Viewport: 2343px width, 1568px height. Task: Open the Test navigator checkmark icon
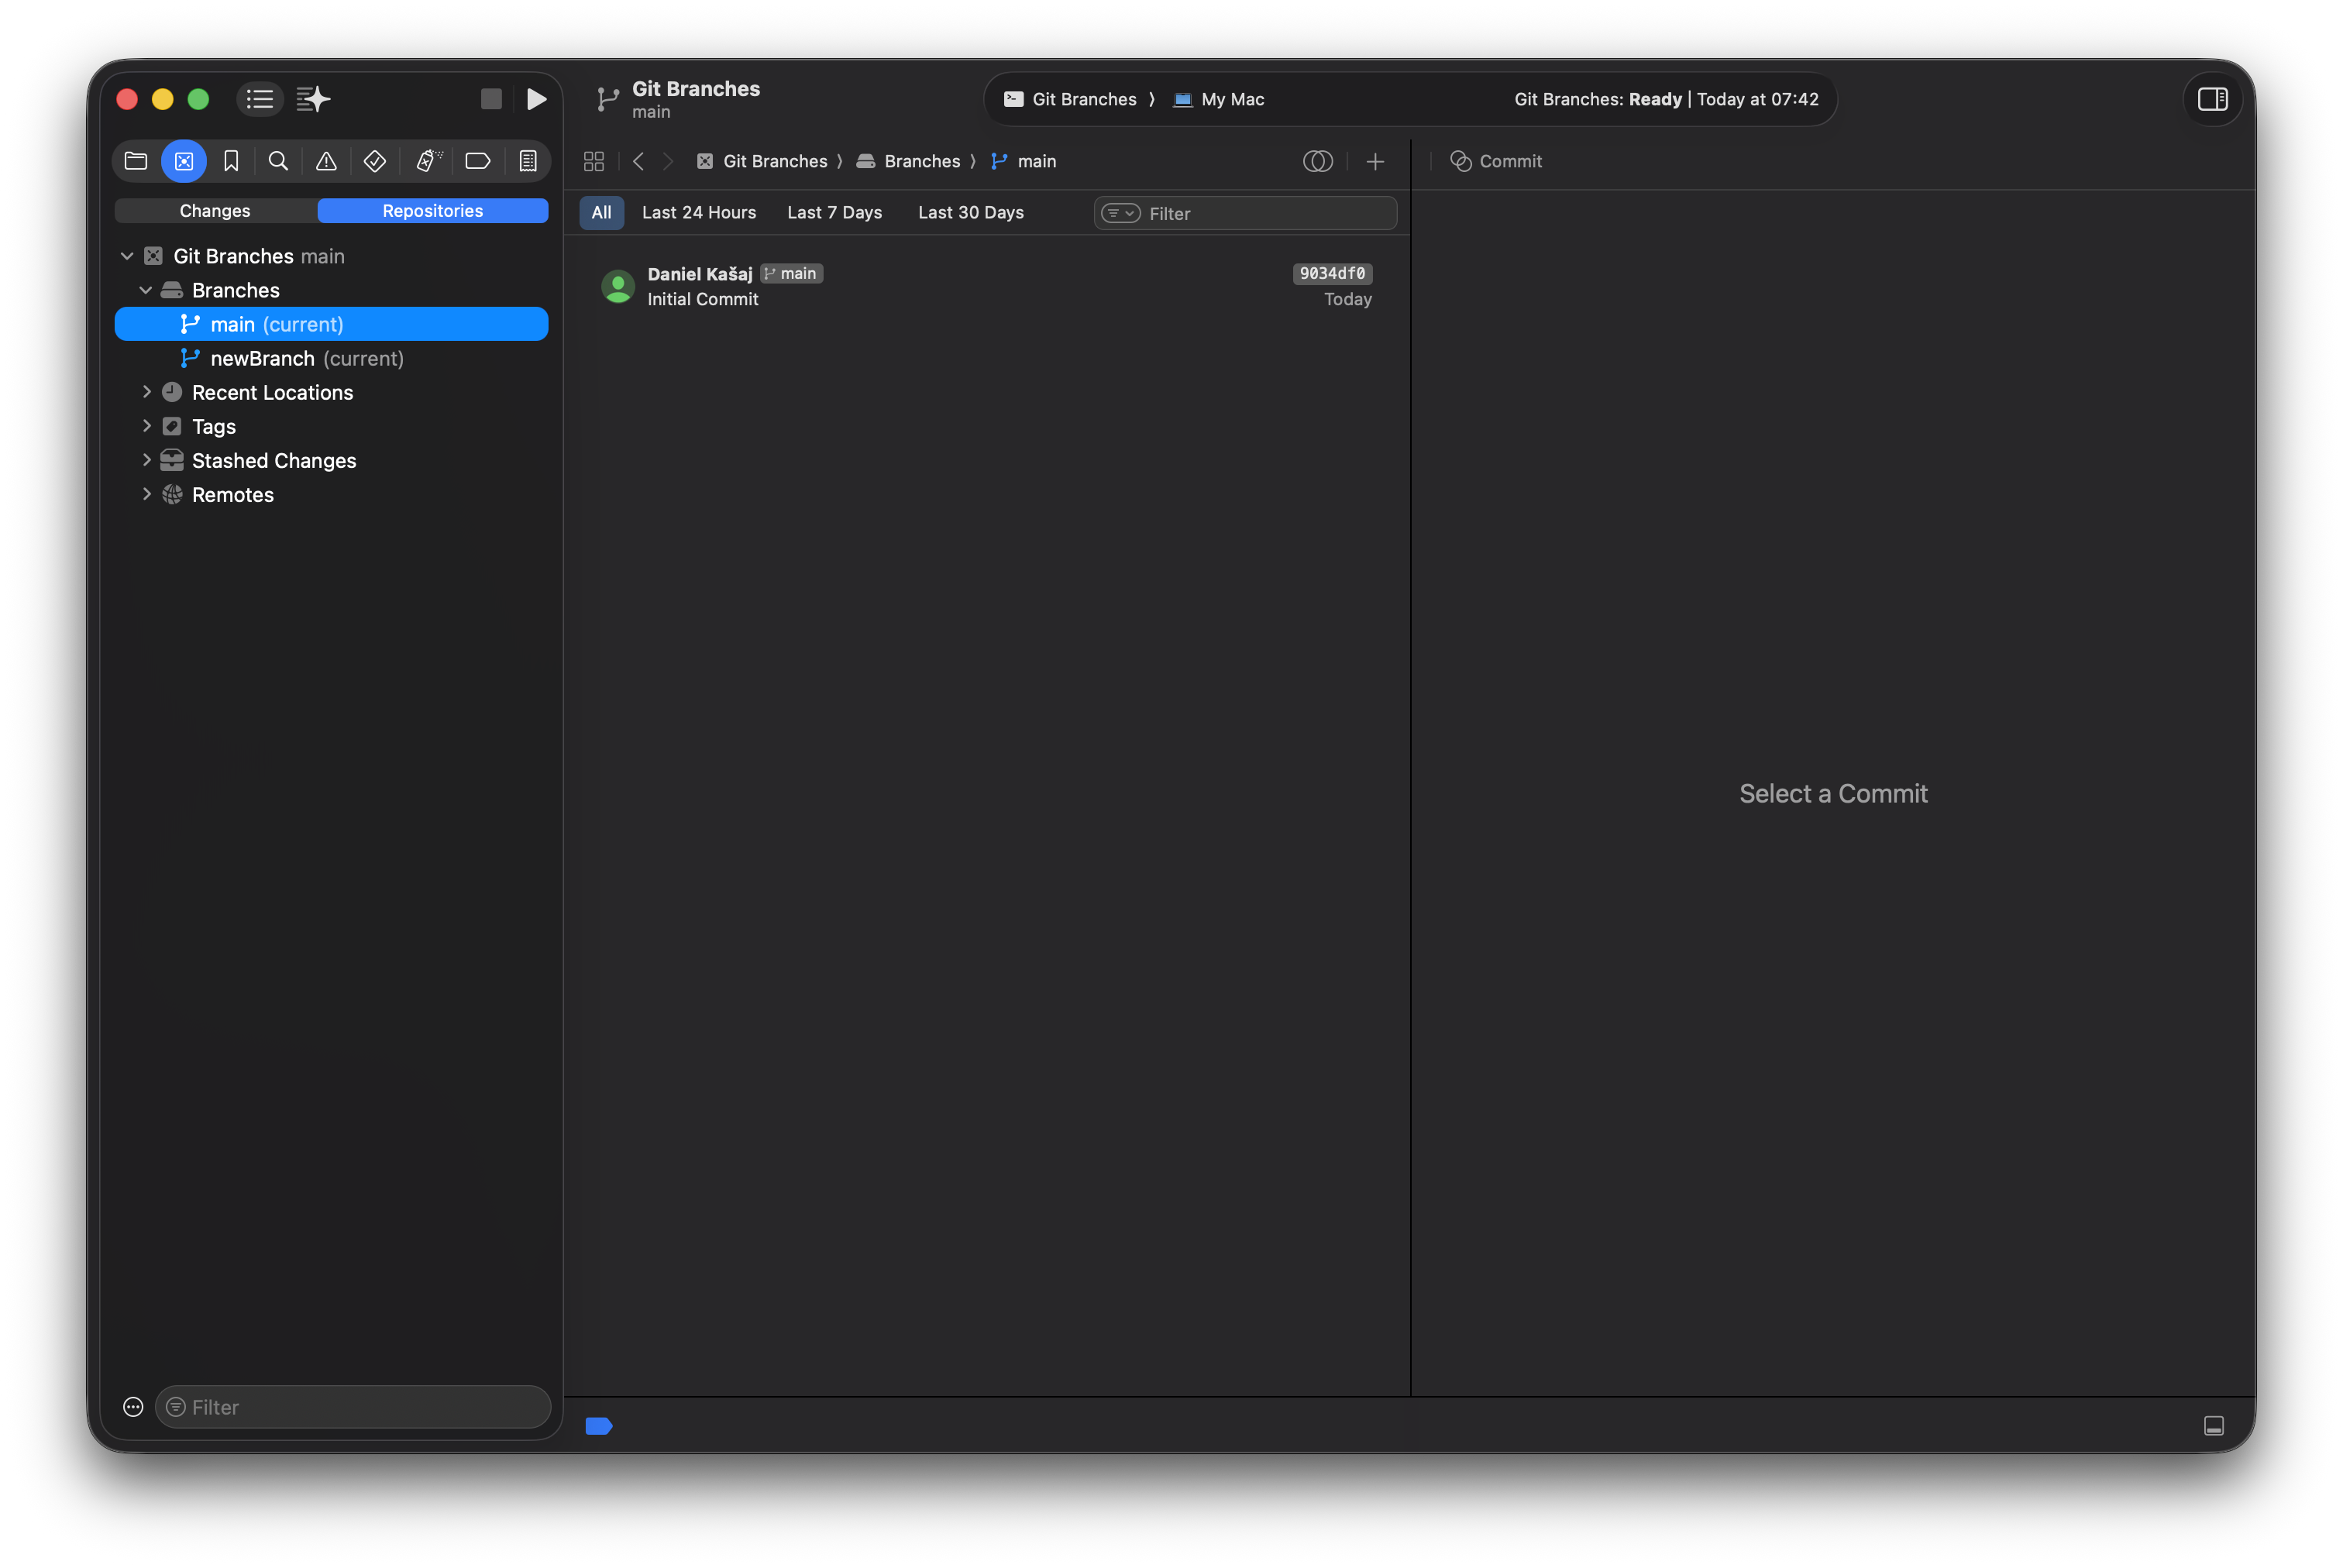click(x=375, y=160)
